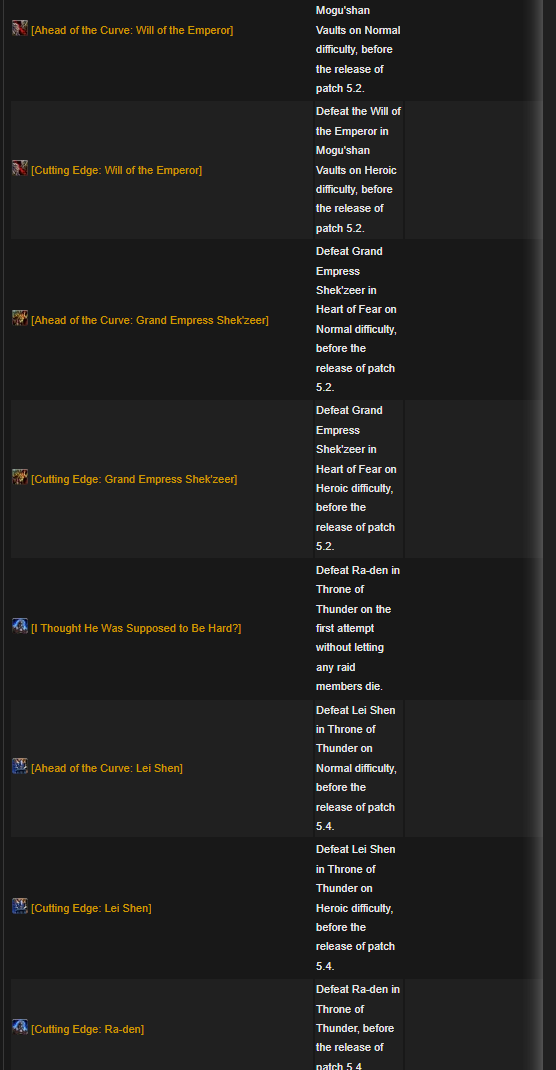Open Cutting Edge: Grand Empress Shek'zeer link
The width and height of the screenshot is (556, 1070).
pyautogui.click(x=134, y=479)
